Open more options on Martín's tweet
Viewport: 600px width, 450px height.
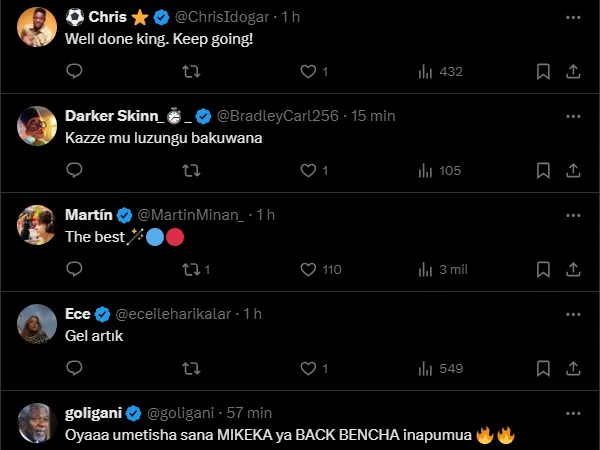571,214
